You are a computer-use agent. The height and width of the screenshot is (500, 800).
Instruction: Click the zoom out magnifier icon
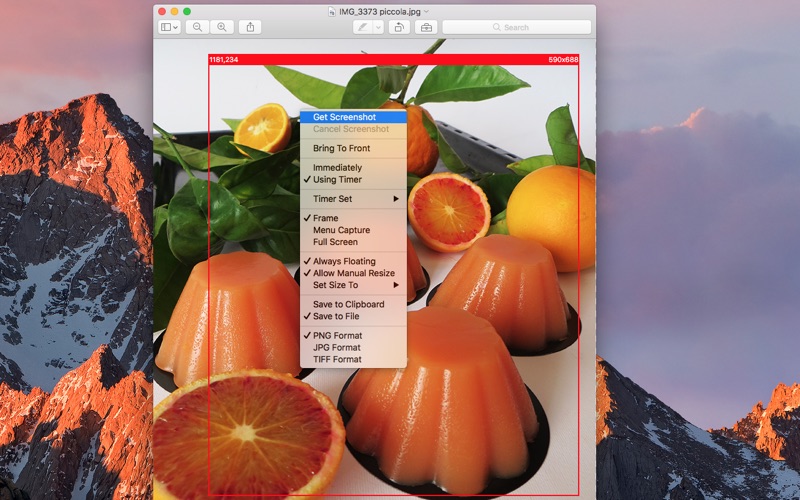coord(197,27)
